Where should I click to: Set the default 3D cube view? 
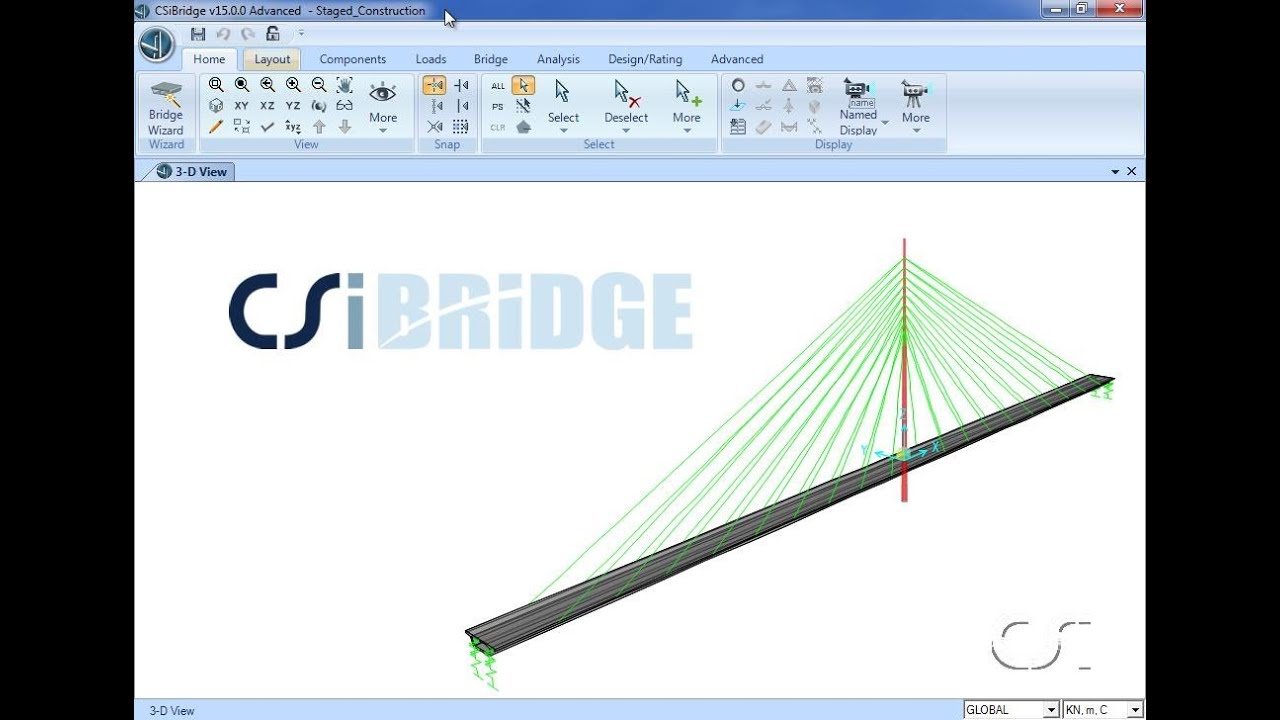pos(216,105)
